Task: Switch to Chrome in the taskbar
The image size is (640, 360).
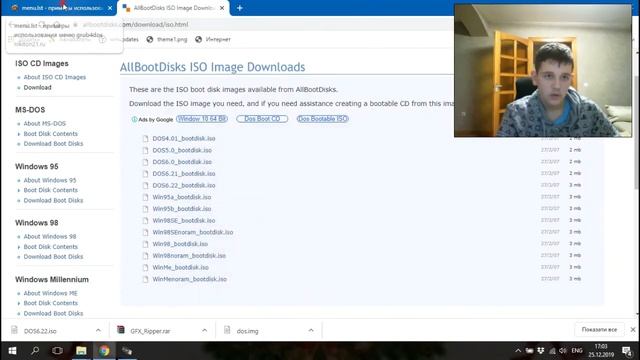Action: (104, 351)
